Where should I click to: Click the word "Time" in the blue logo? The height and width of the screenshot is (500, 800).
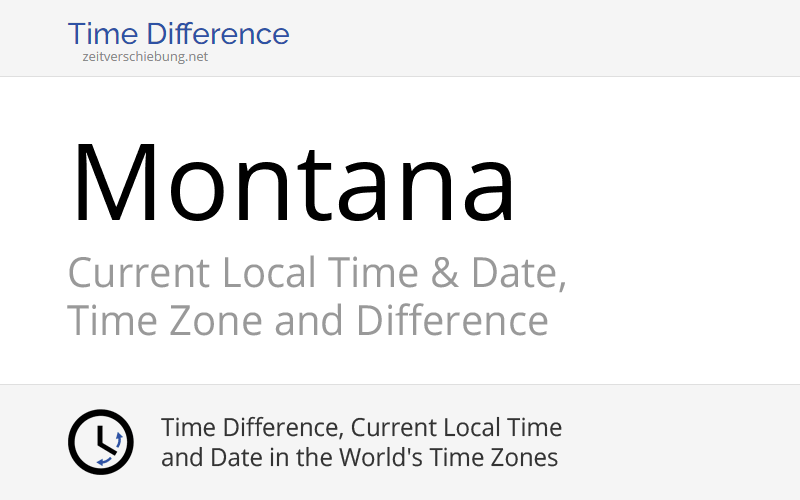point(100,34)
